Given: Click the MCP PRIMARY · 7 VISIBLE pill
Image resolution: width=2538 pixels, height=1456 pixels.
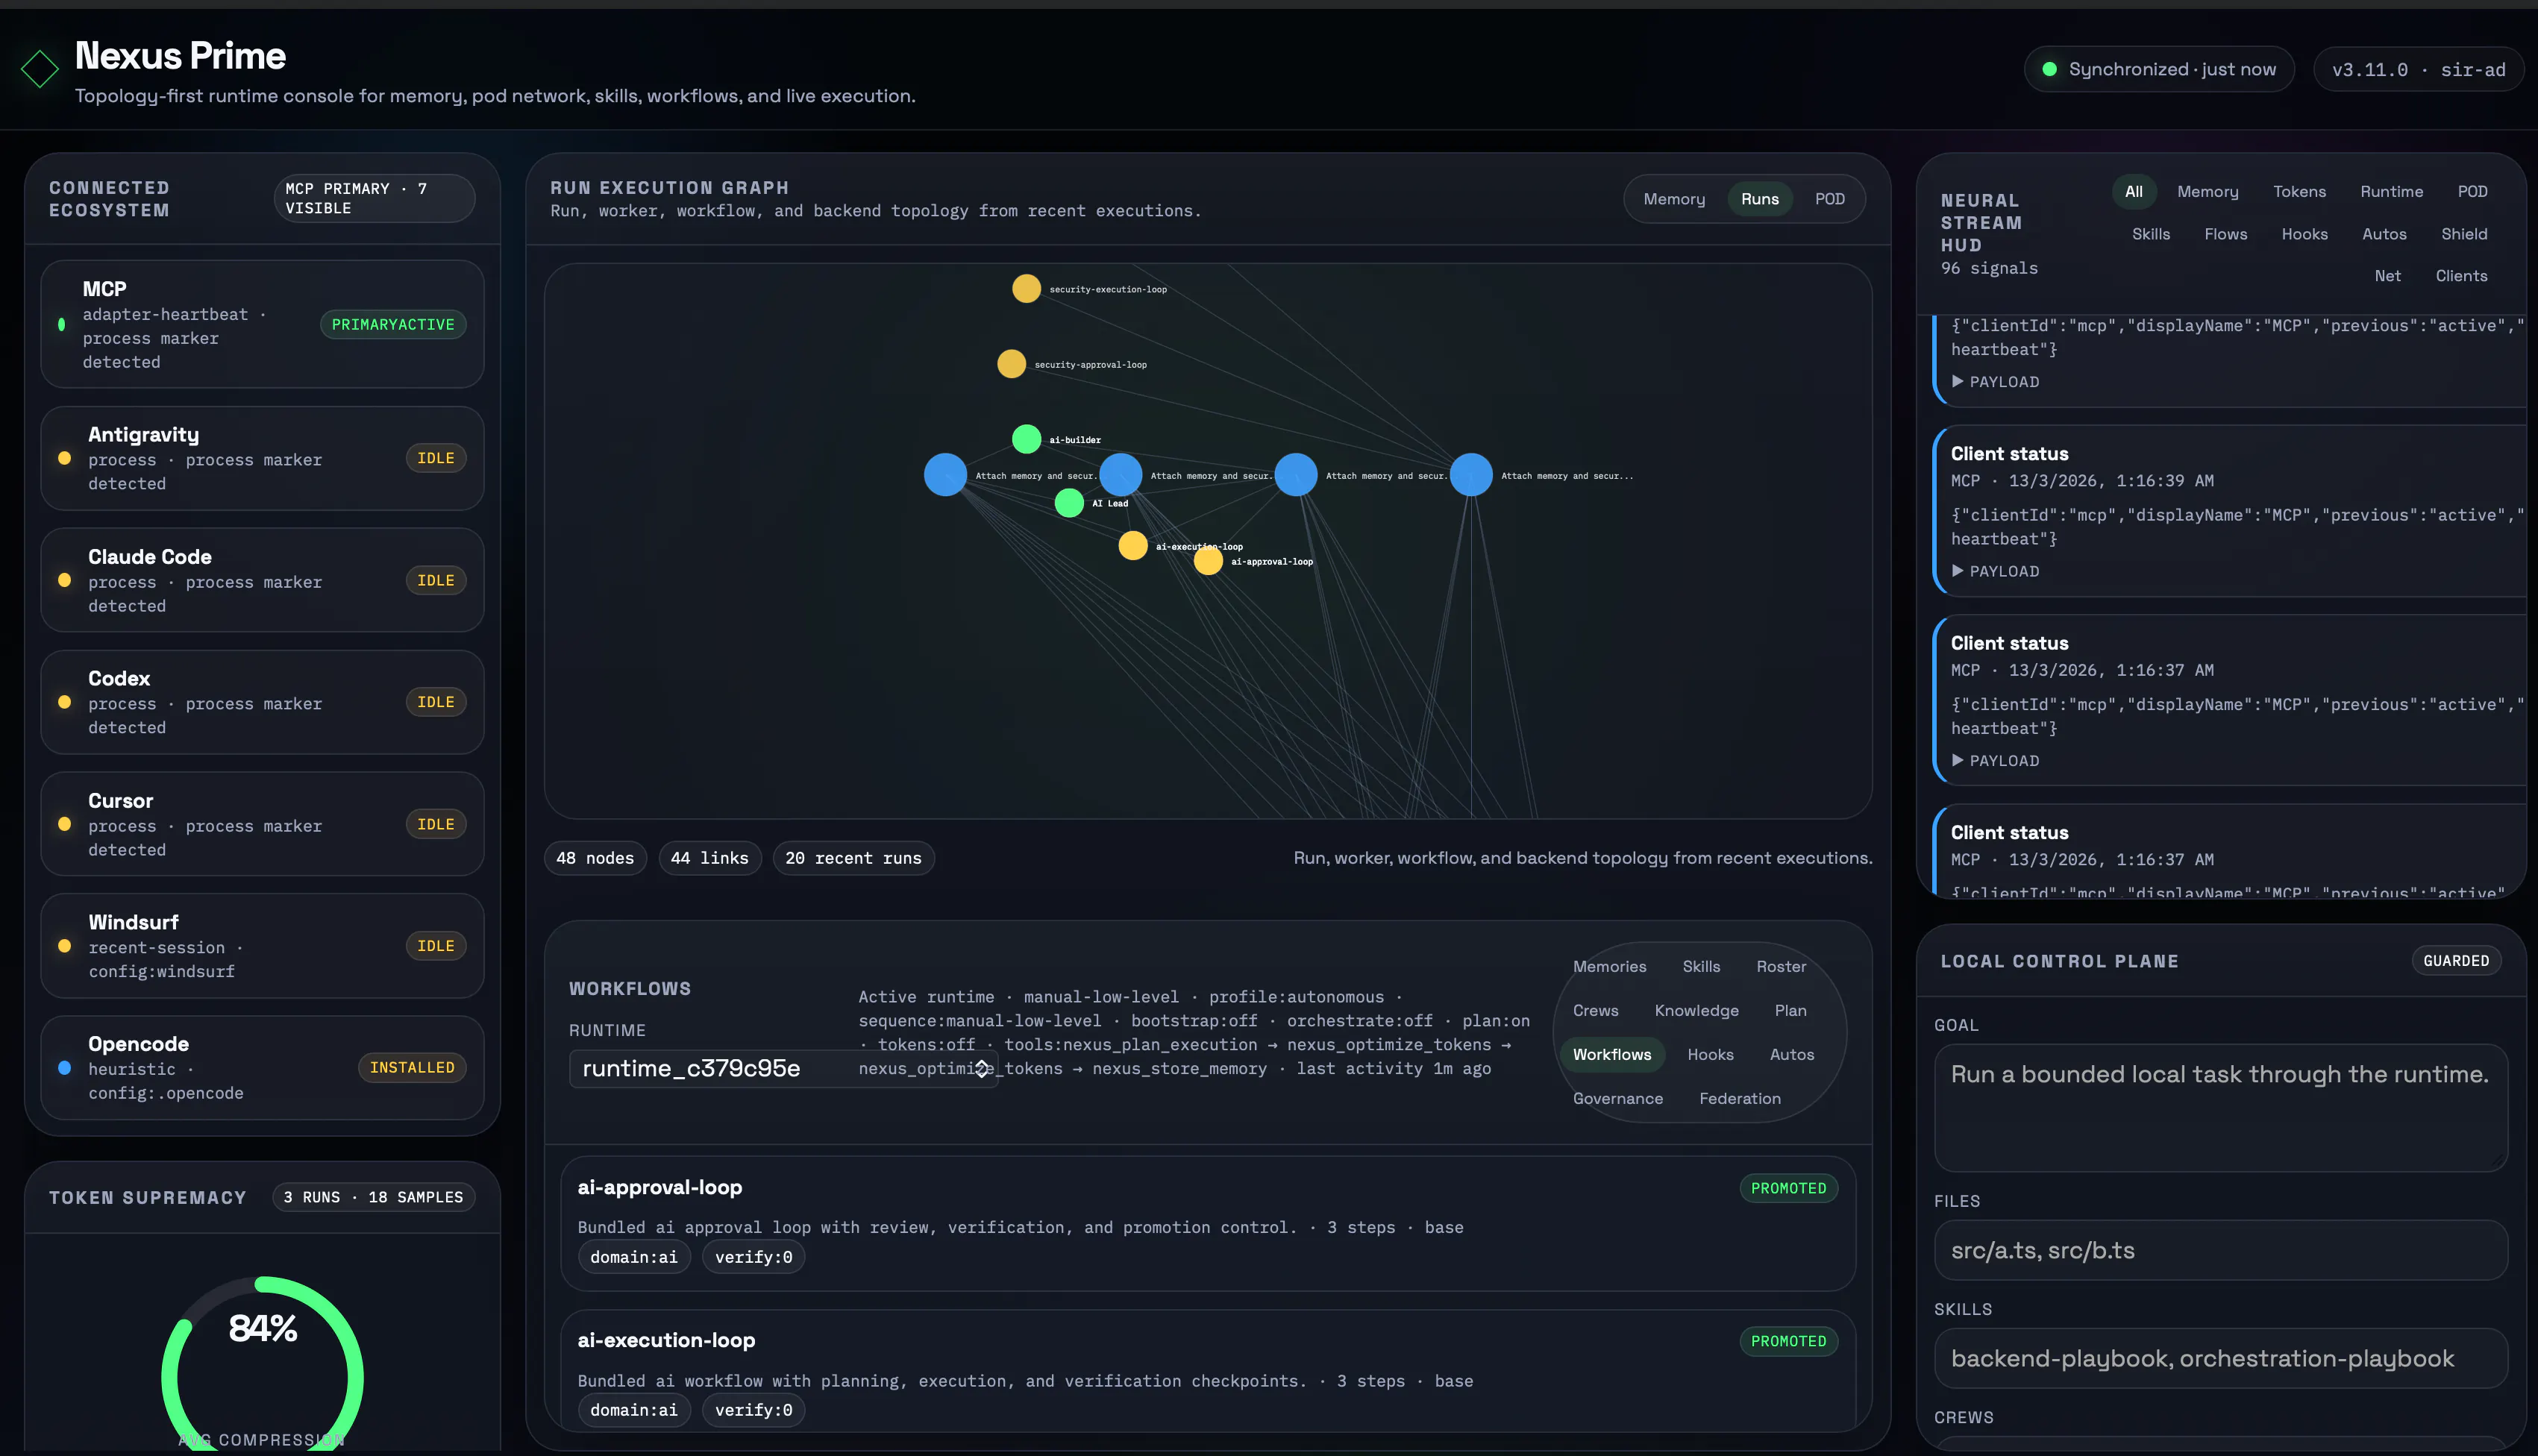Looking at the screenshot, I should (374, 198).
